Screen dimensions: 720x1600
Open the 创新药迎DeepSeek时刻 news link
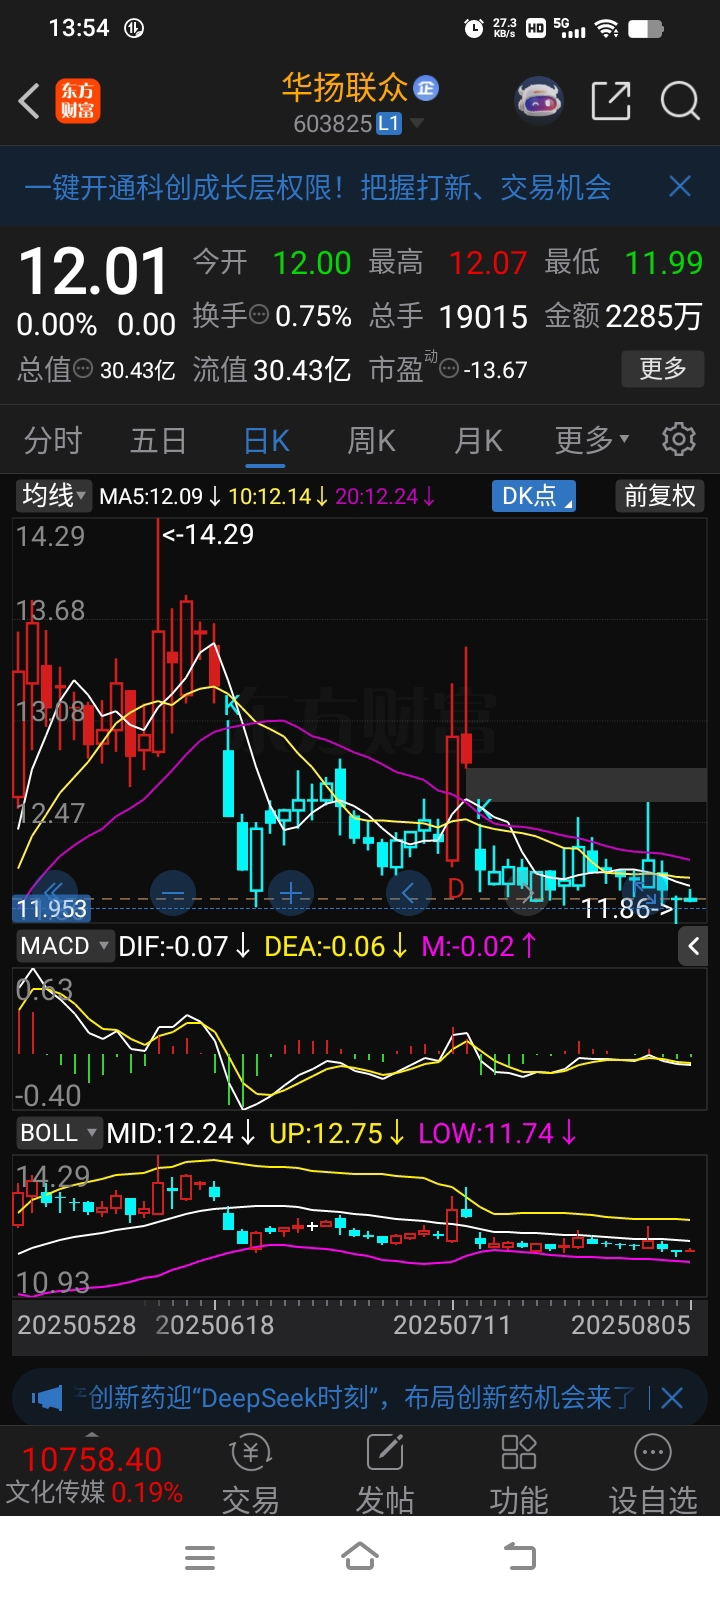click(362, 1397)
